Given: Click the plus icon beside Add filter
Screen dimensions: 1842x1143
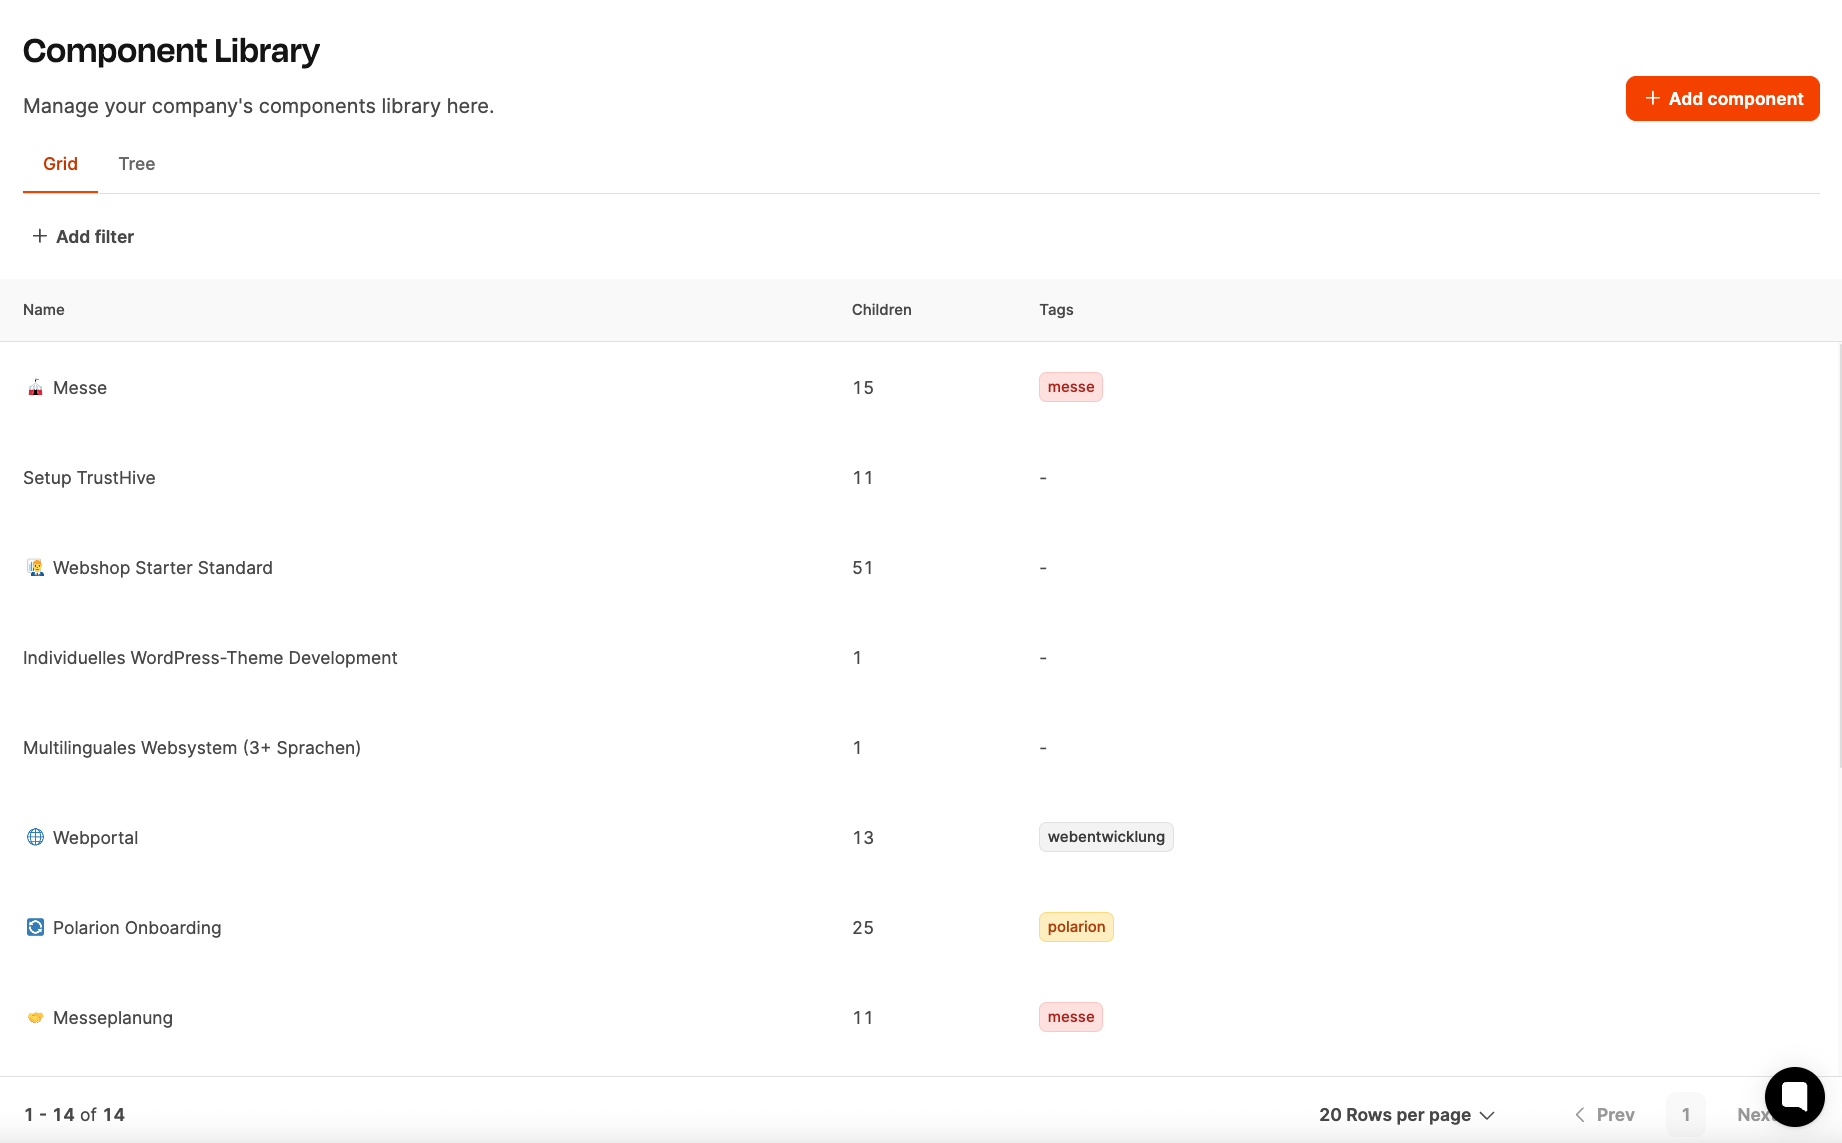Looking at the screenshot, I should [40, 236].
